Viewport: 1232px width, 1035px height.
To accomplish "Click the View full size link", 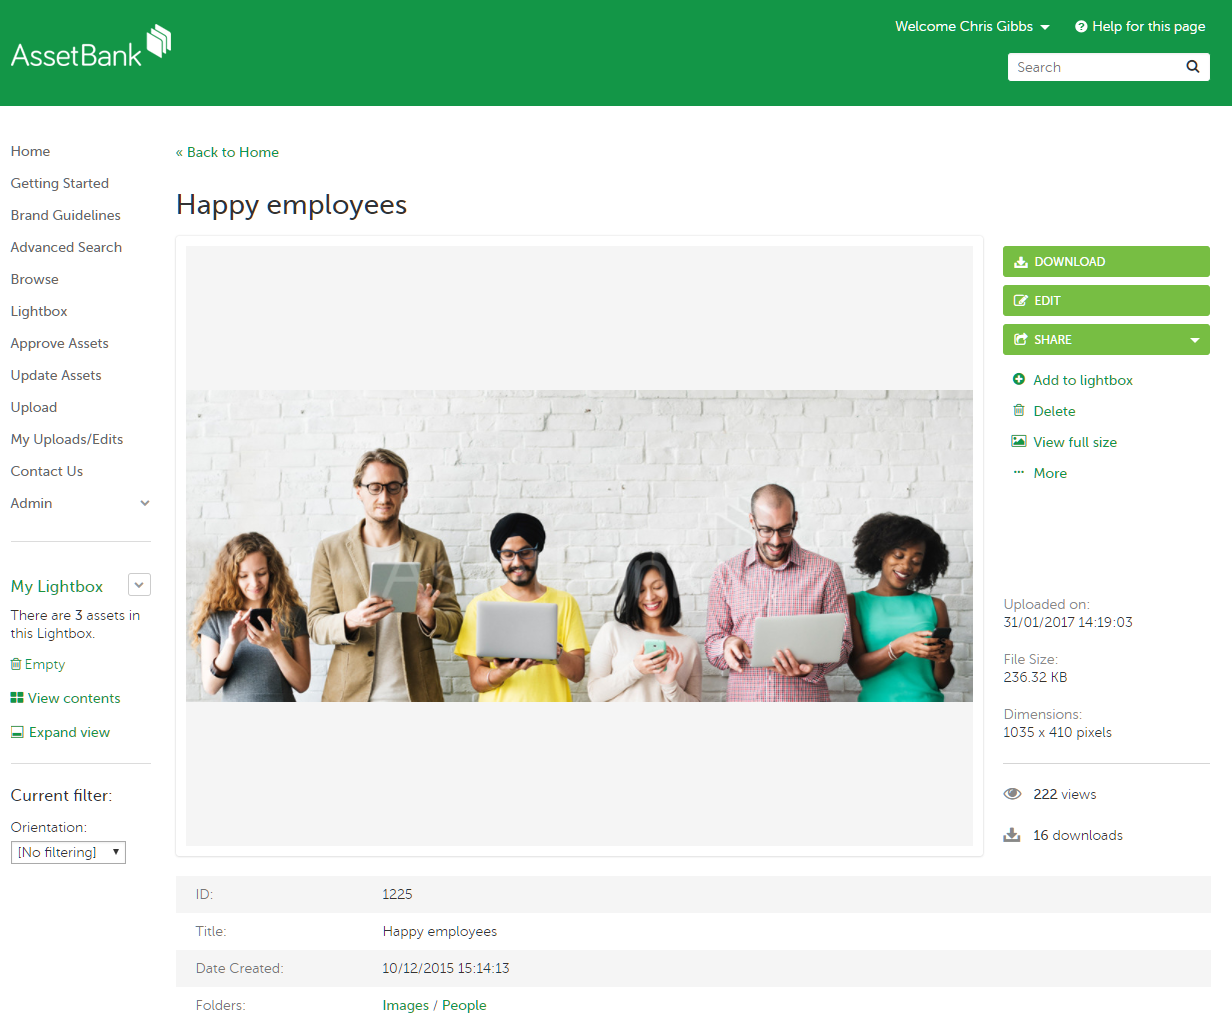I will click(x=1075, y=442).
